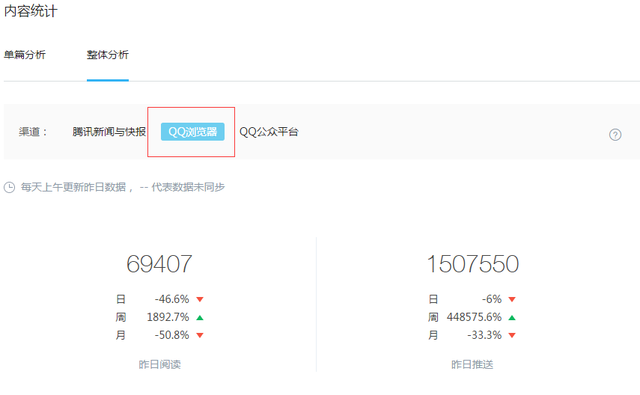The image size is (640, 395).
Task: Click the 448575.6% weekly push change
Action: [474, 317]
